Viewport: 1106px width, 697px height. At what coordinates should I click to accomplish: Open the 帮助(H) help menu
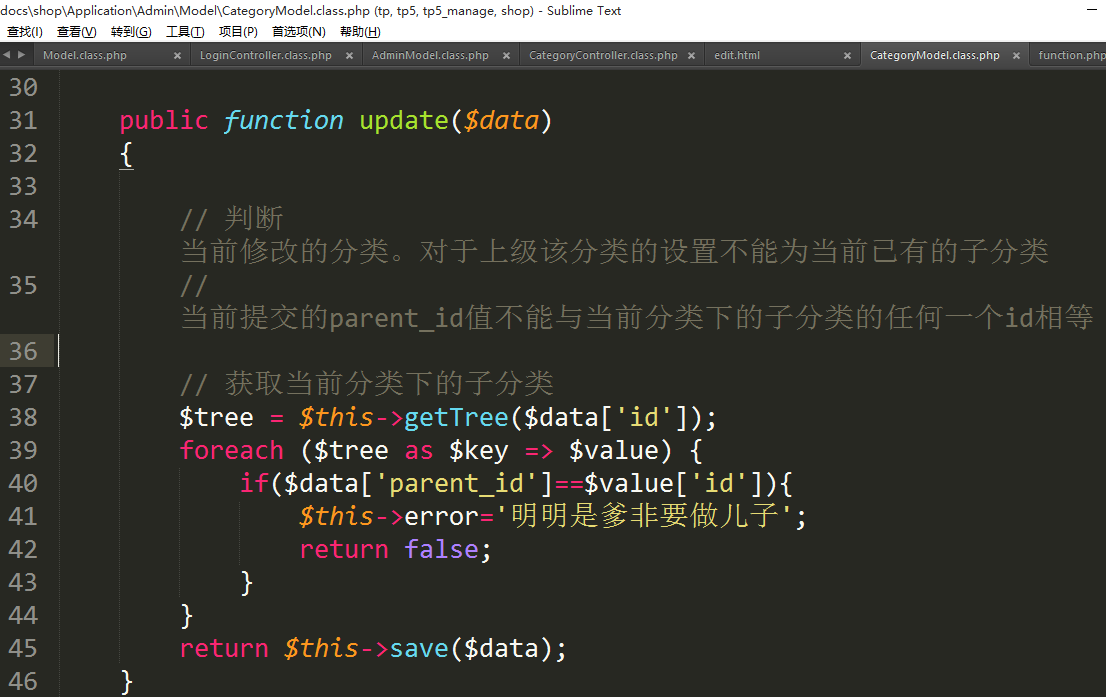[360, 32]
